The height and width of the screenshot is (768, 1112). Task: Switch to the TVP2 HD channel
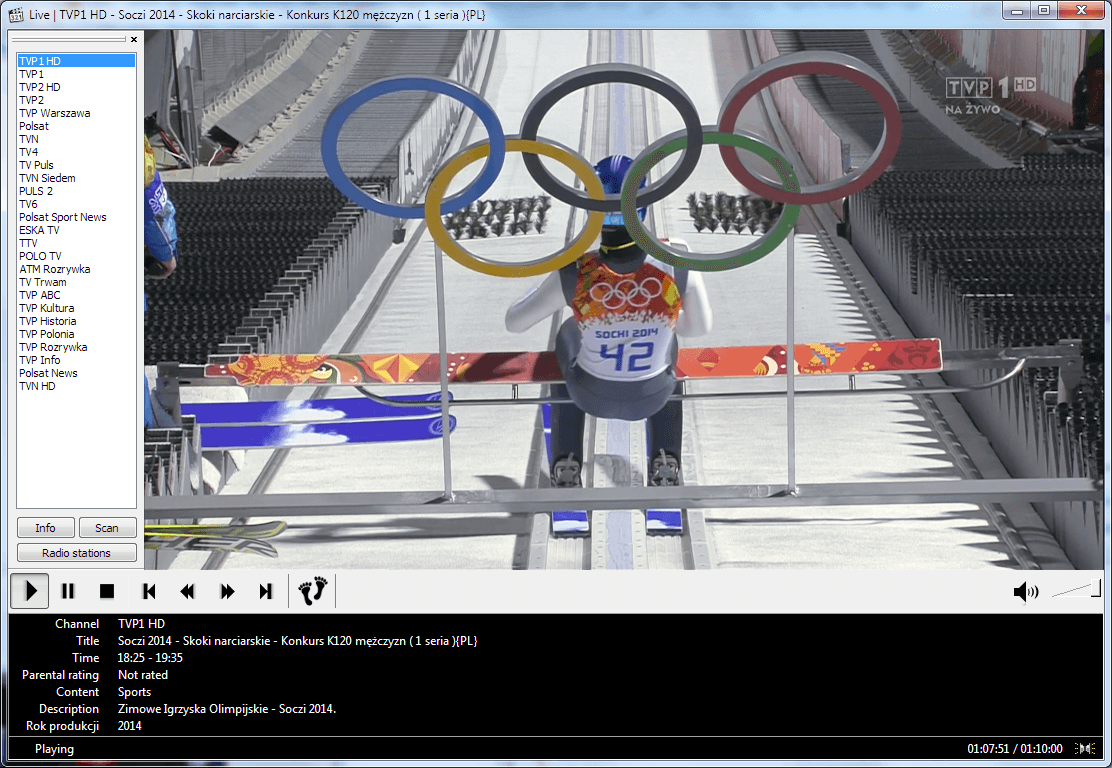point(40,86)
